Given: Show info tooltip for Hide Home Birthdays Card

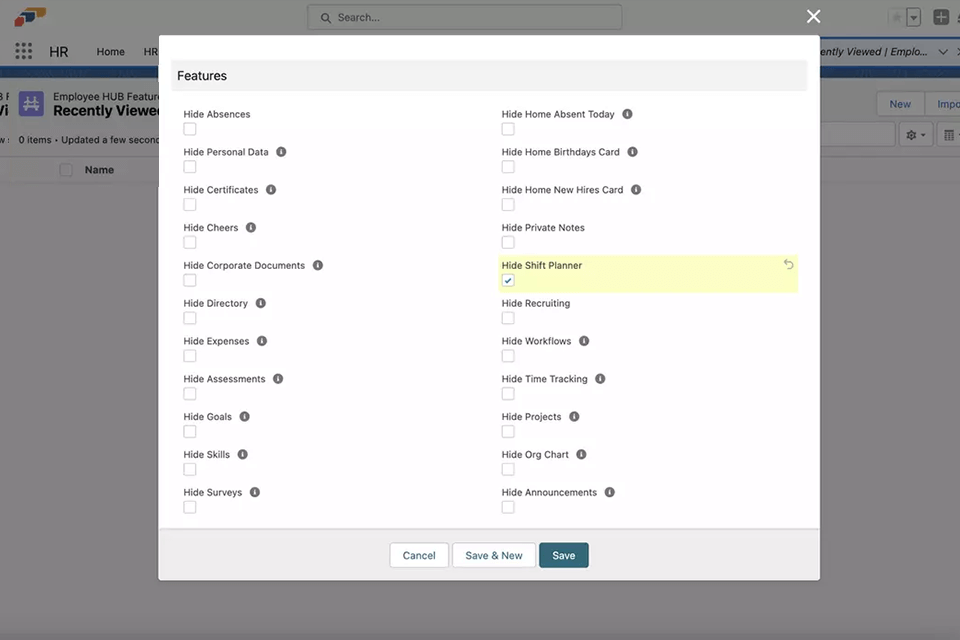Looking at the screenshot, I should 632,152.
